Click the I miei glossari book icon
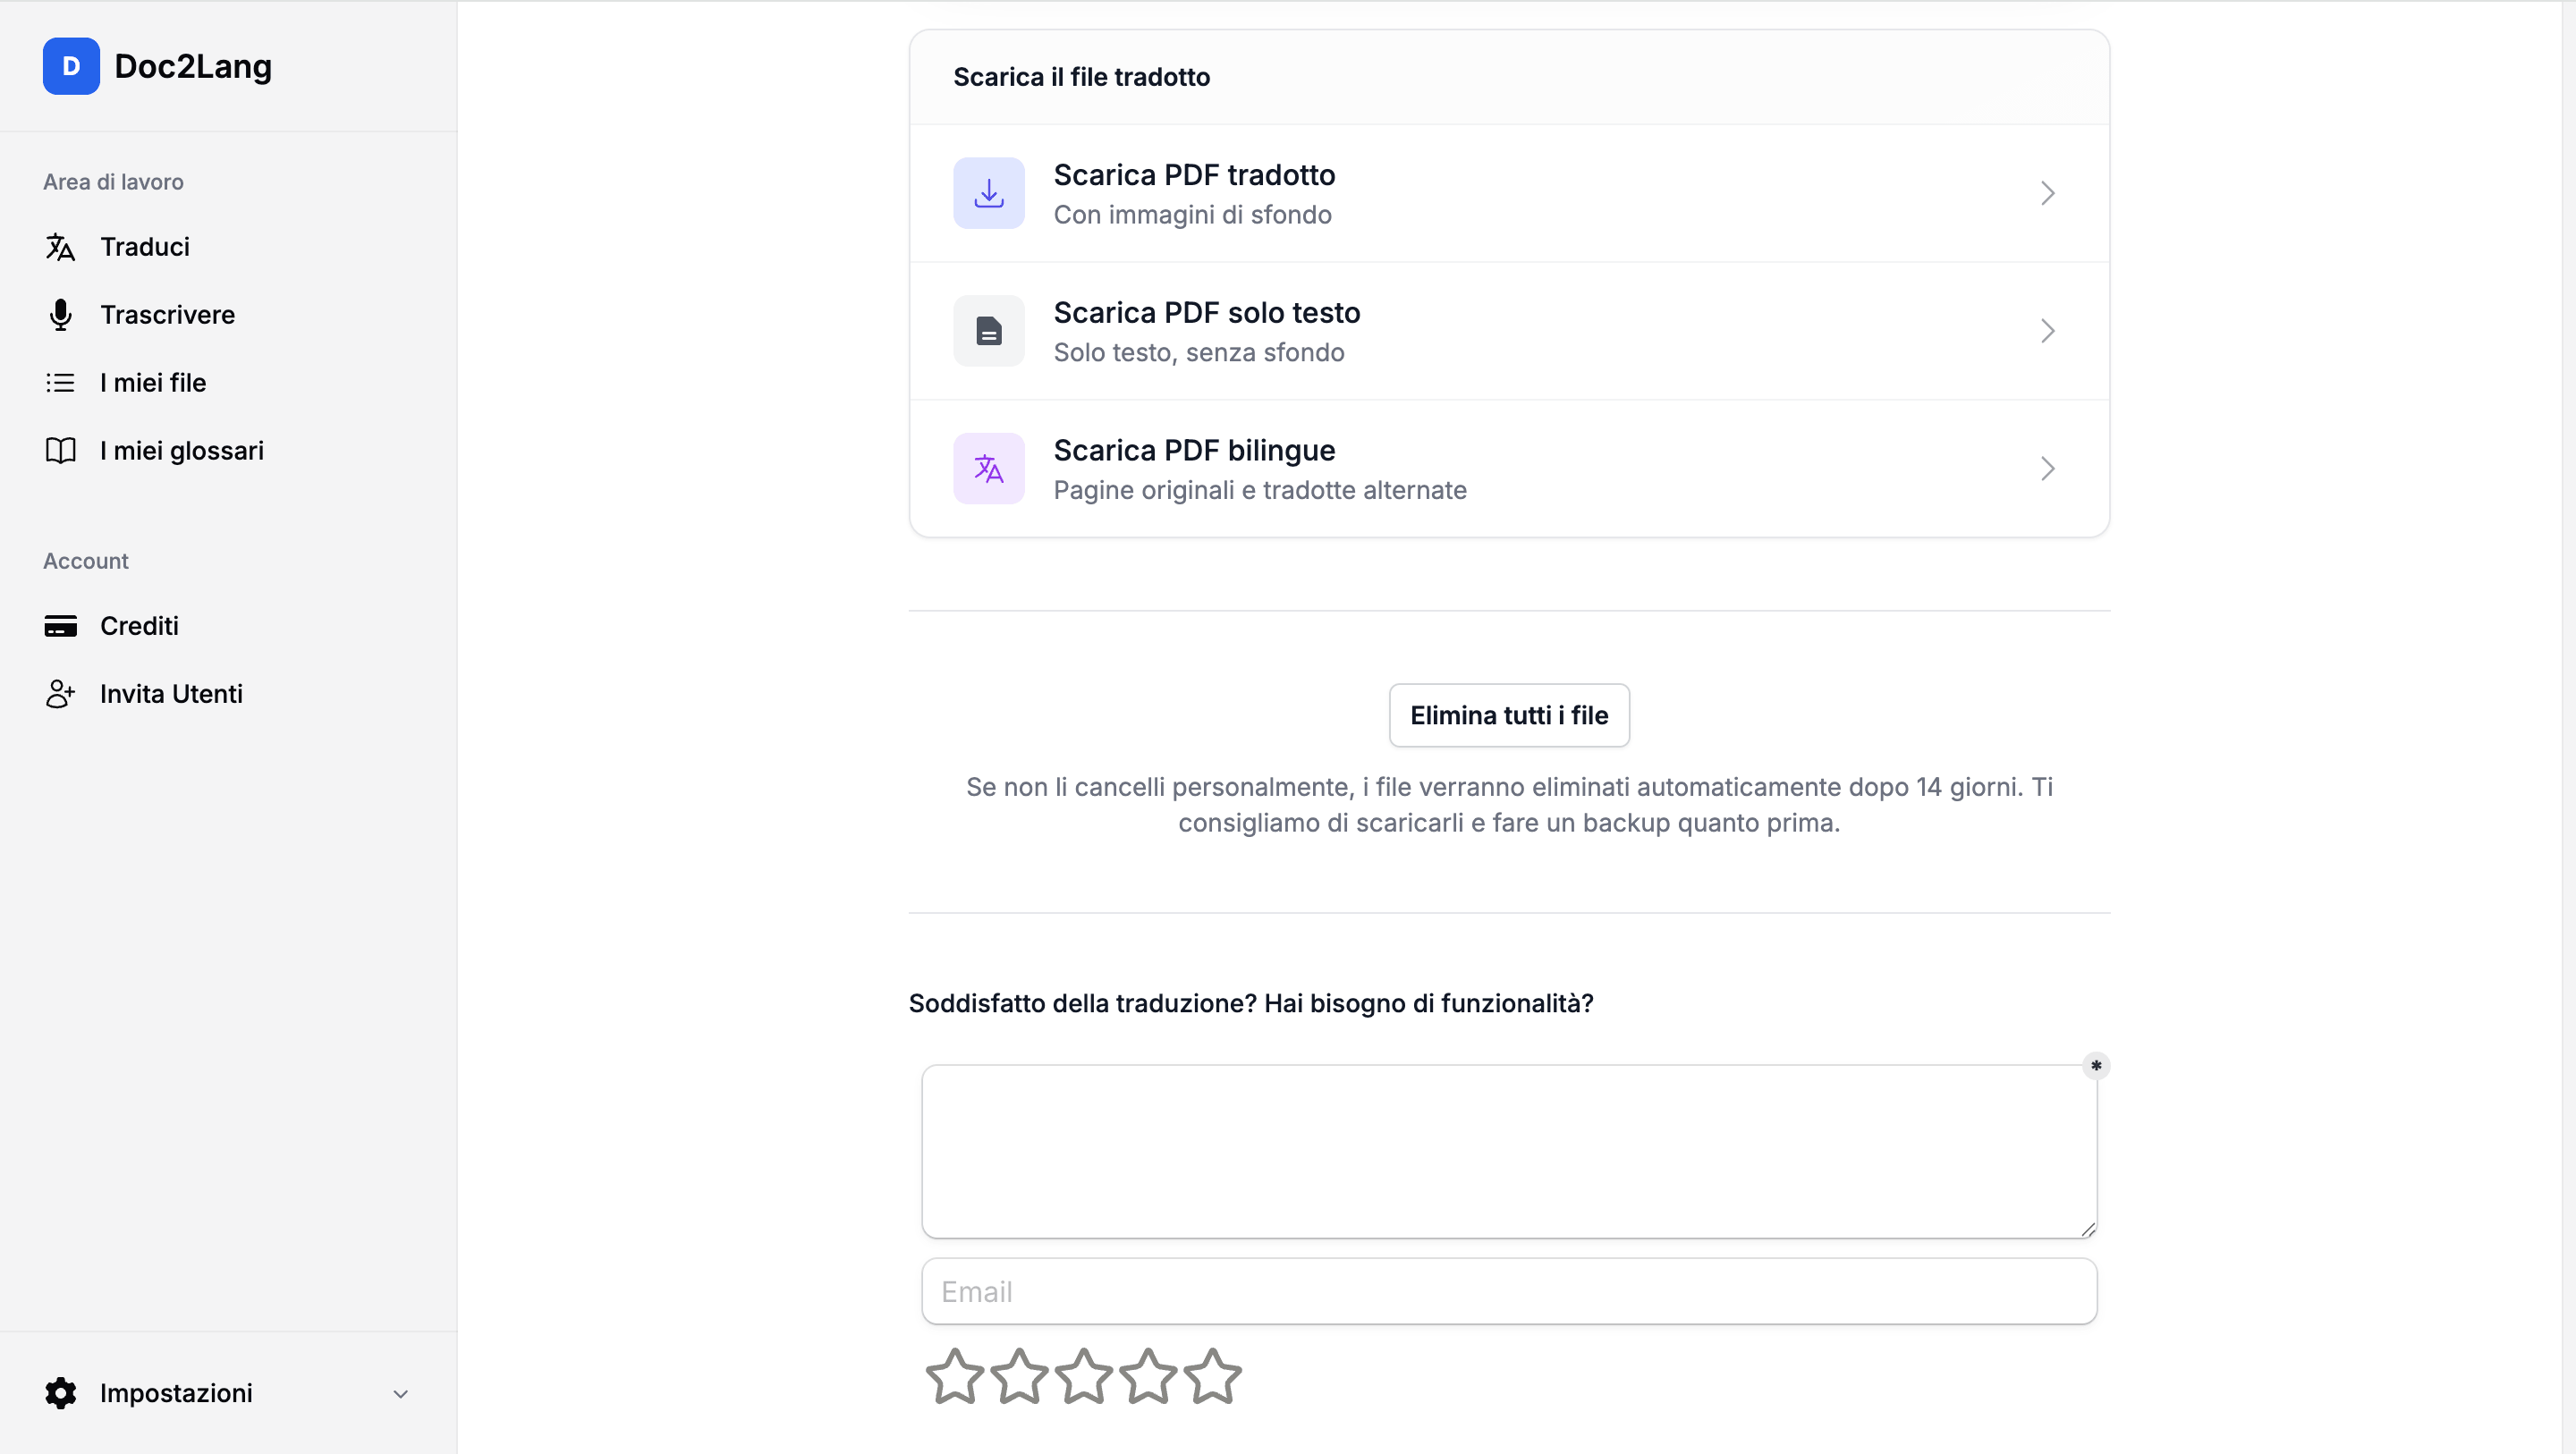The height and width of the screenshot is (1454, 2576). pos(60,451)
